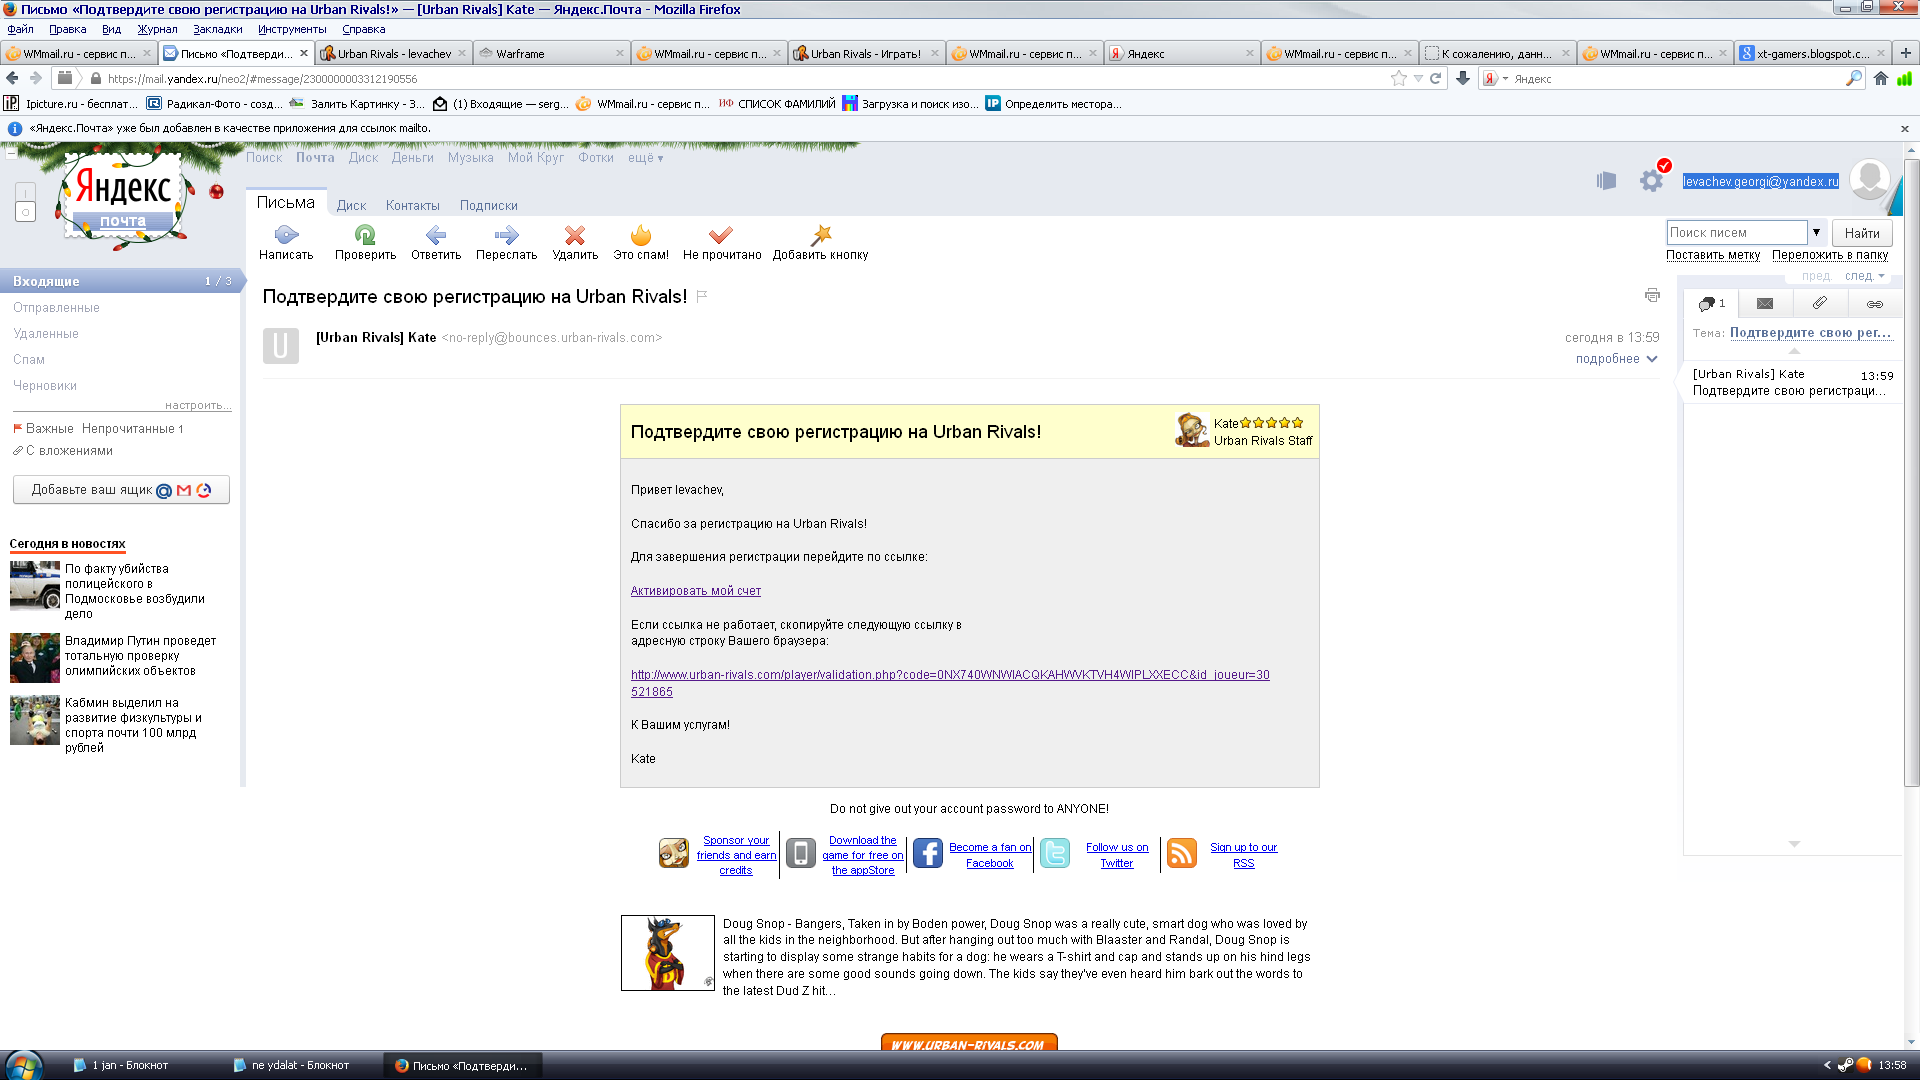Click the print icon for the message
Screen dimensions: 1920x1080
[1652, 295]
